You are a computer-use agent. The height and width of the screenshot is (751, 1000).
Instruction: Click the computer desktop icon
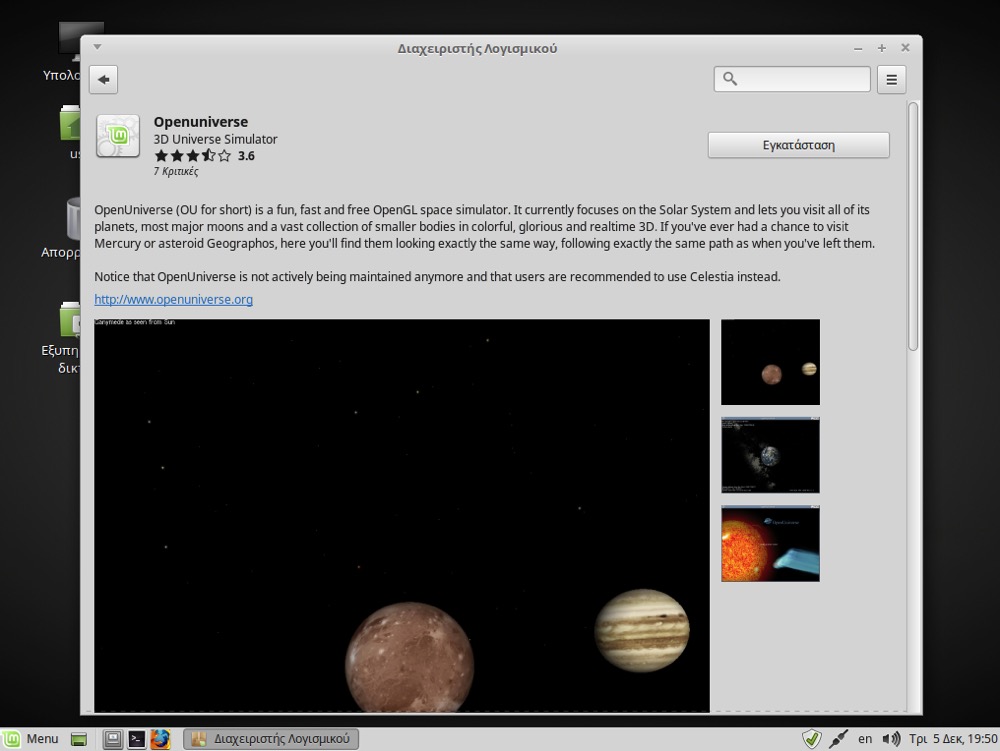click(80, 40)
